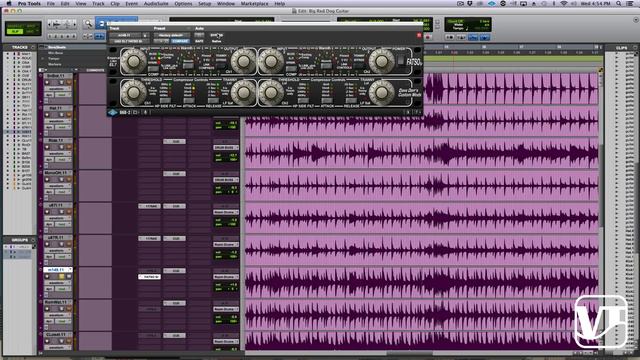Arm record on the m149.11 track
Image resolution: width=640 pixels, height=360 pixels.
coord(47,276)
